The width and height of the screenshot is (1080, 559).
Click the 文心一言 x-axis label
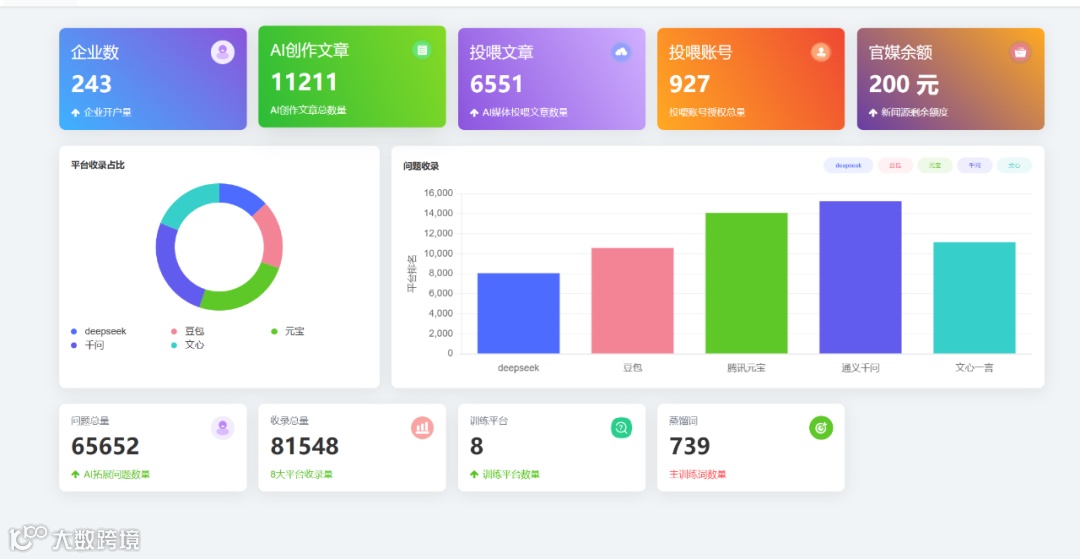tap(974, 368)
